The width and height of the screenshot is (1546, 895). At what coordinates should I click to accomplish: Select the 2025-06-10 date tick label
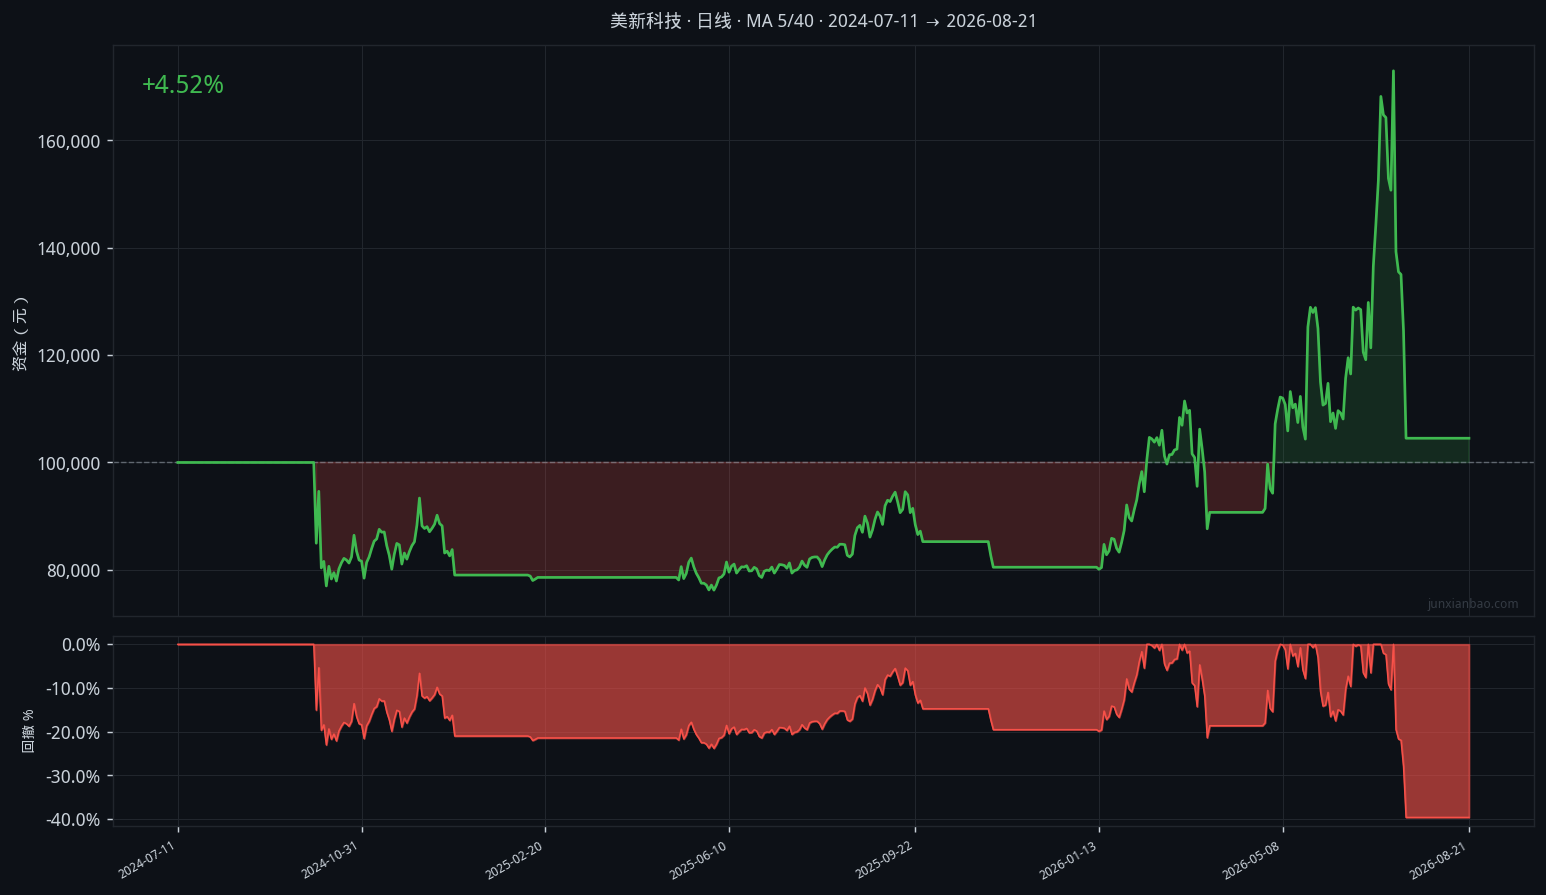(698, 860)
